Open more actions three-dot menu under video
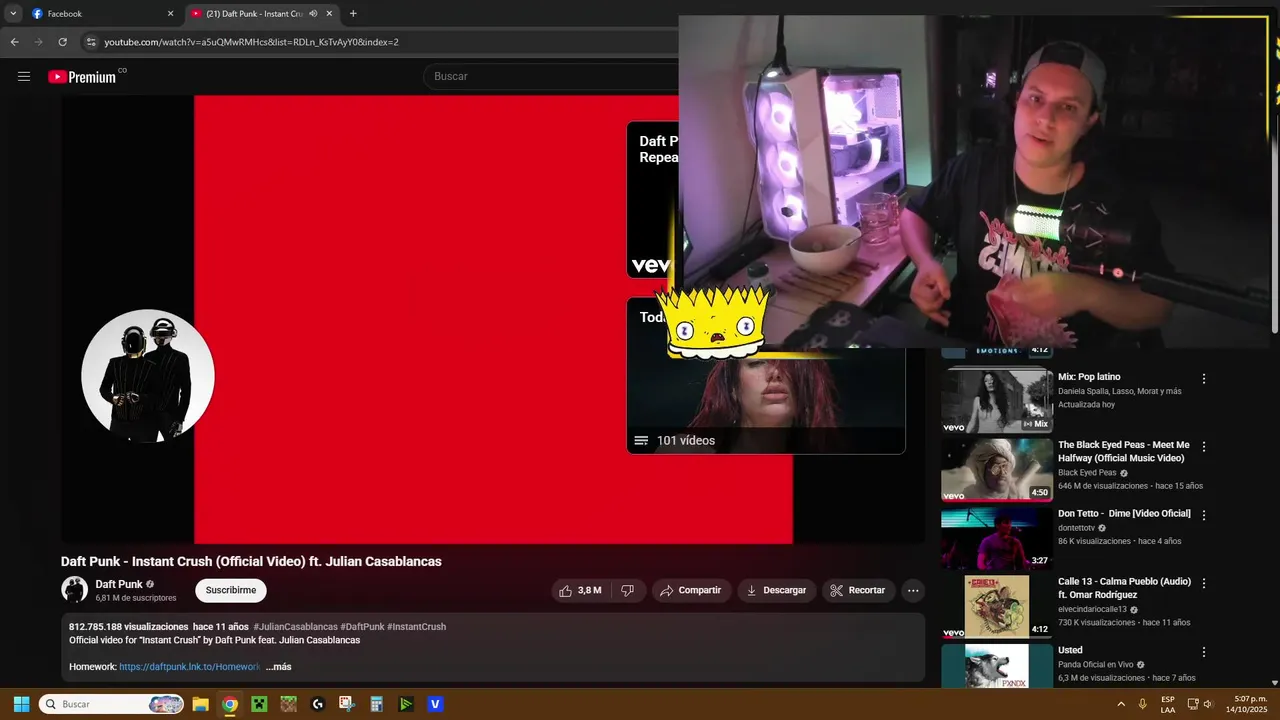The height and width of the screenshot is (720, 1280). pos(913,590)
